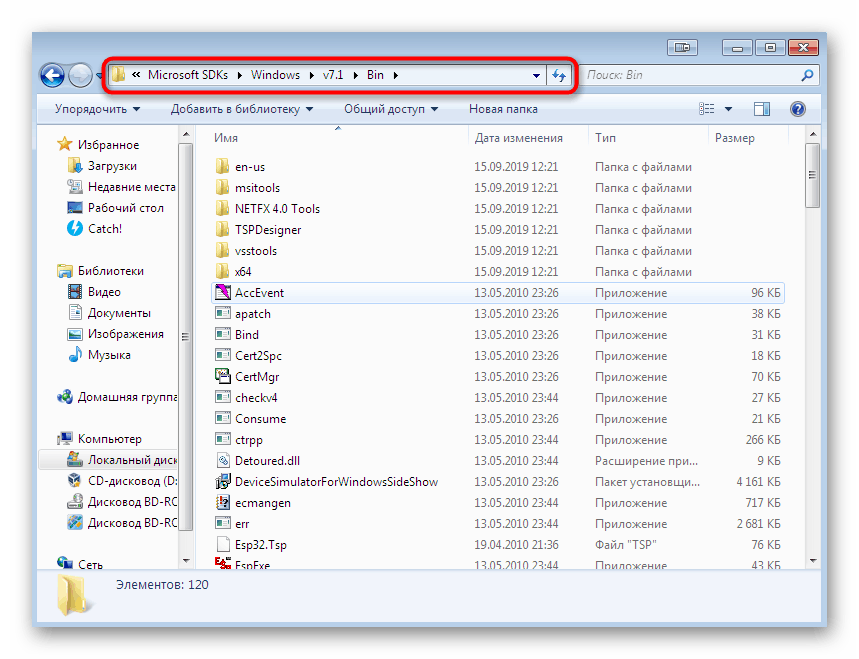
Task: Click the Новая папка button
Action: (503, 109)
